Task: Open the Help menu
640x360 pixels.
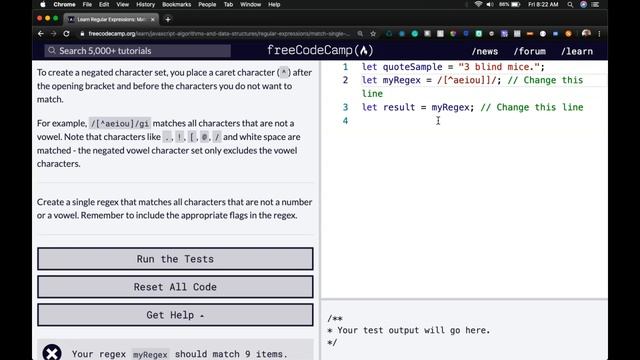Action: (x=274, y=4)
